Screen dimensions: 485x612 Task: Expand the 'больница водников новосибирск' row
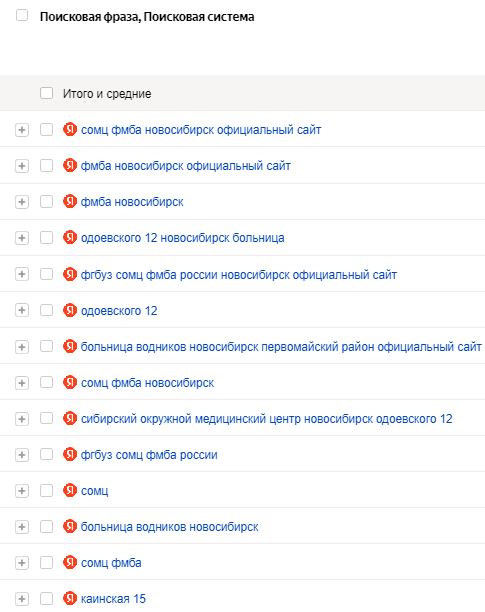pos(22,527)
